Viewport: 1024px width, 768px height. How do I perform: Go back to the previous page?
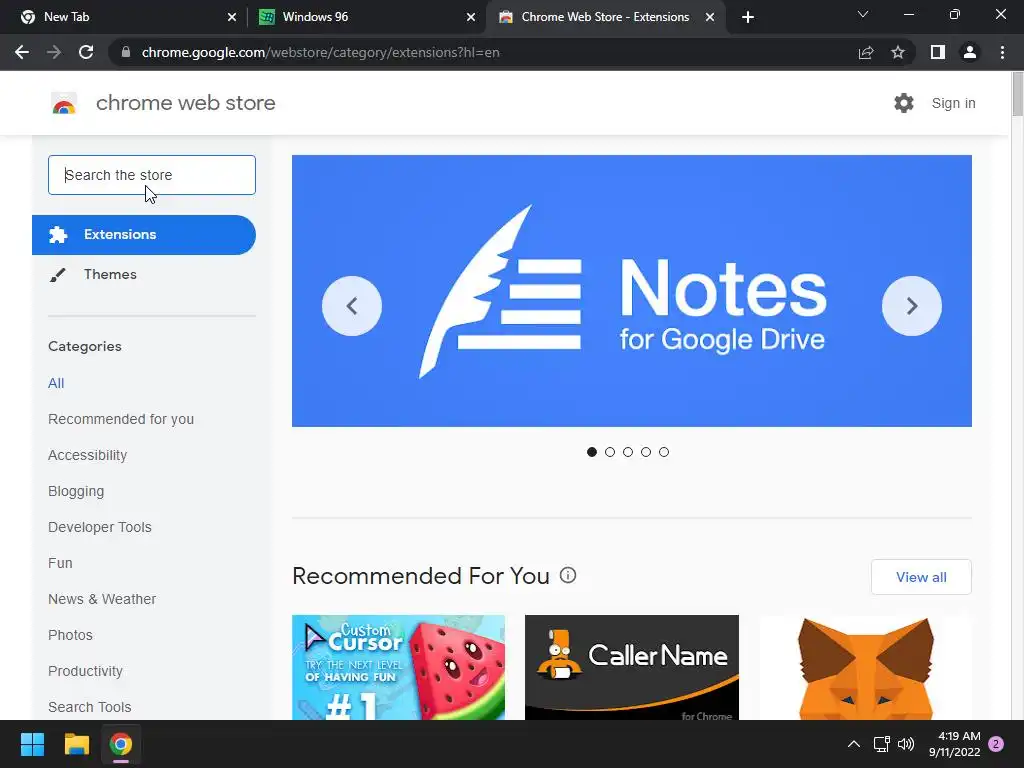pyautogui.click(x=22, y=52)
